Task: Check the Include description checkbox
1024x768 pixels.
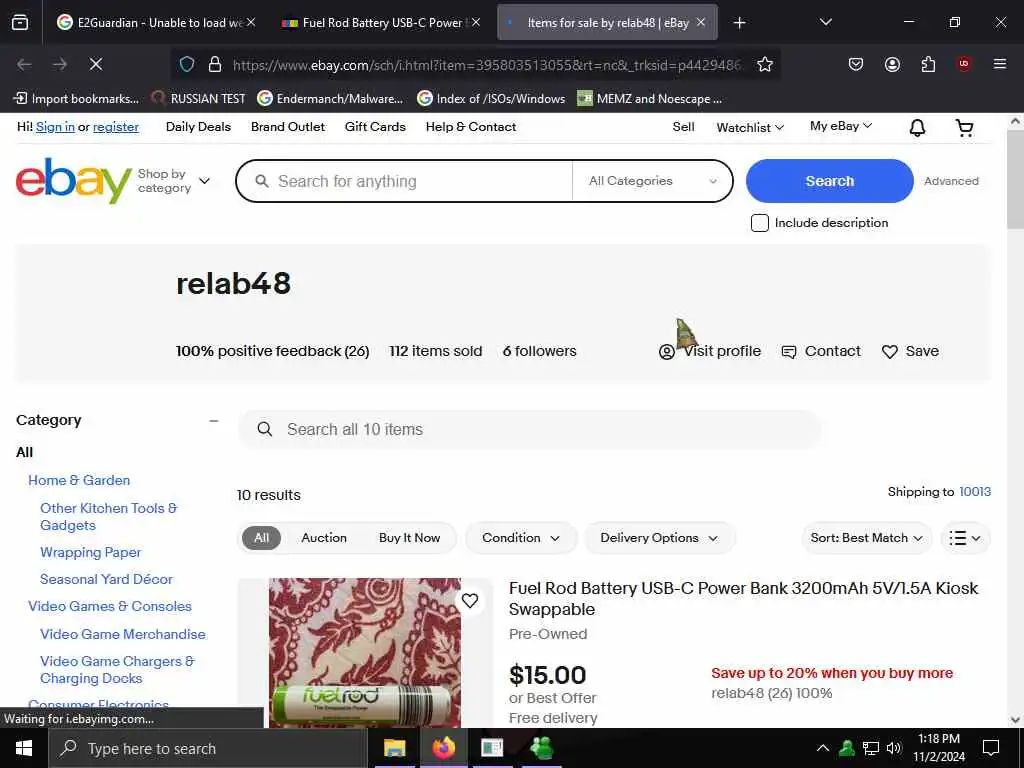Action: click(760, 223)
